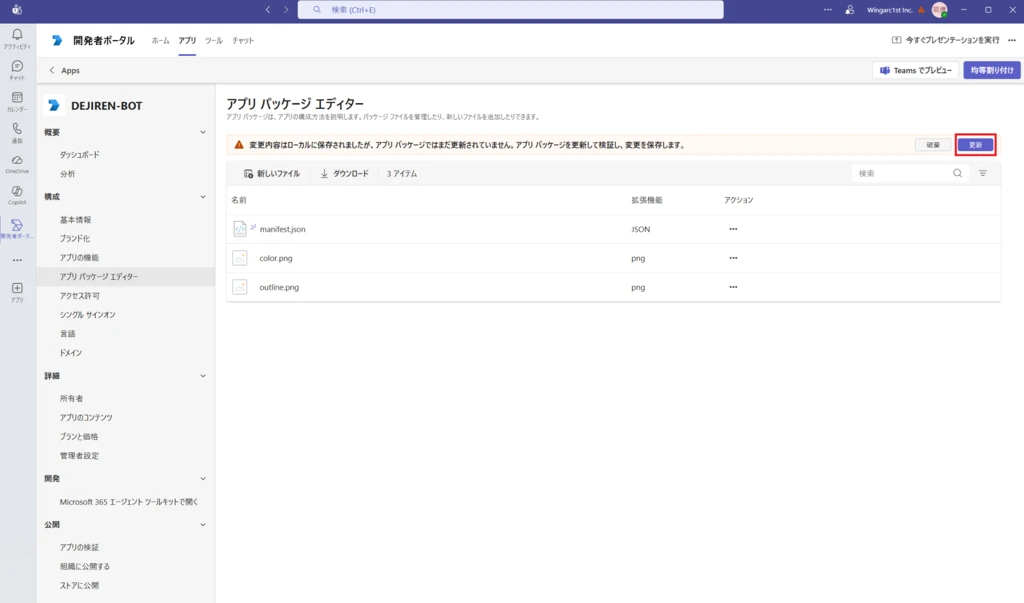The width and height of the screenshot is (1024, 603).
Task: Open the Calls icon in sidebar
Action: click(17, 132)
